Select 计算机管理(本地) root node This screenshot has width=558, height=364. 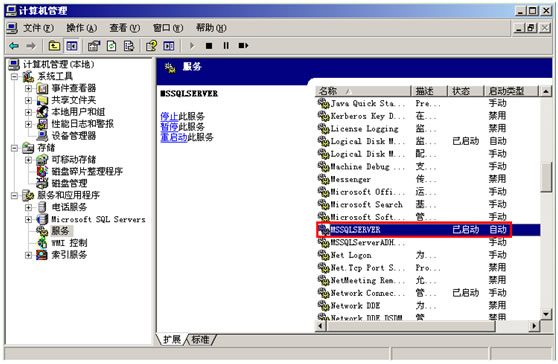pyautogui.click(x=58, y=64)
